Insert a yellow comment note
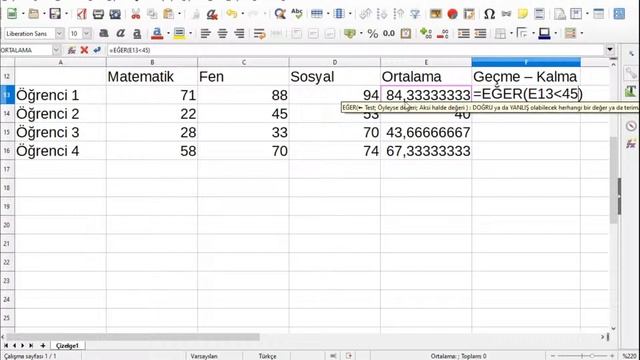This screenshot has width=640, height=360. [522, 14]
